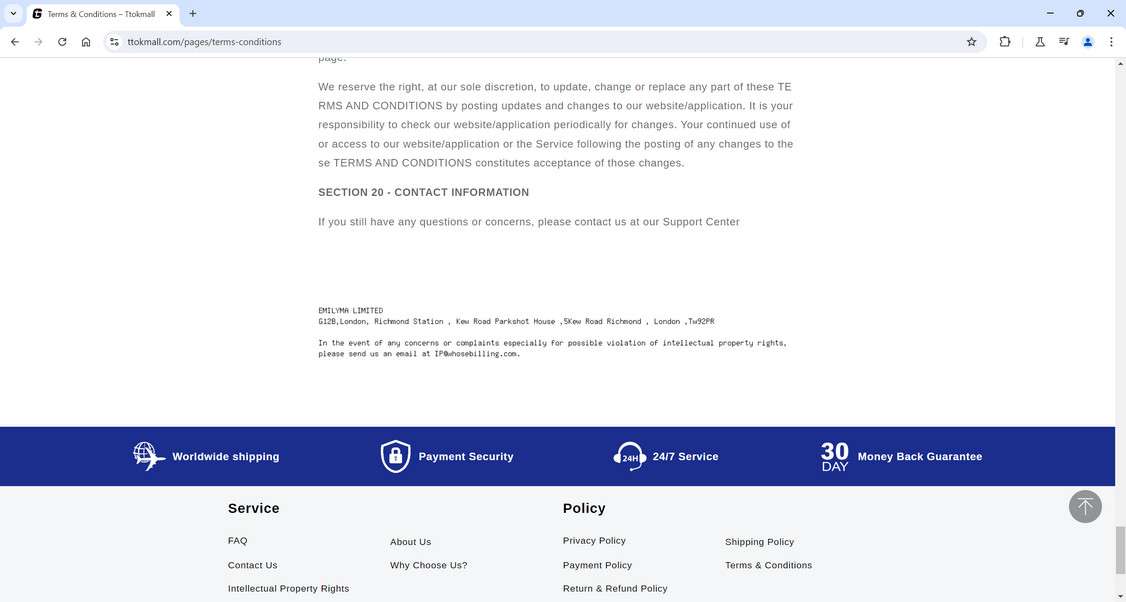
Task: Click the 24/7 Service headset icon
Action: point(630,456)
